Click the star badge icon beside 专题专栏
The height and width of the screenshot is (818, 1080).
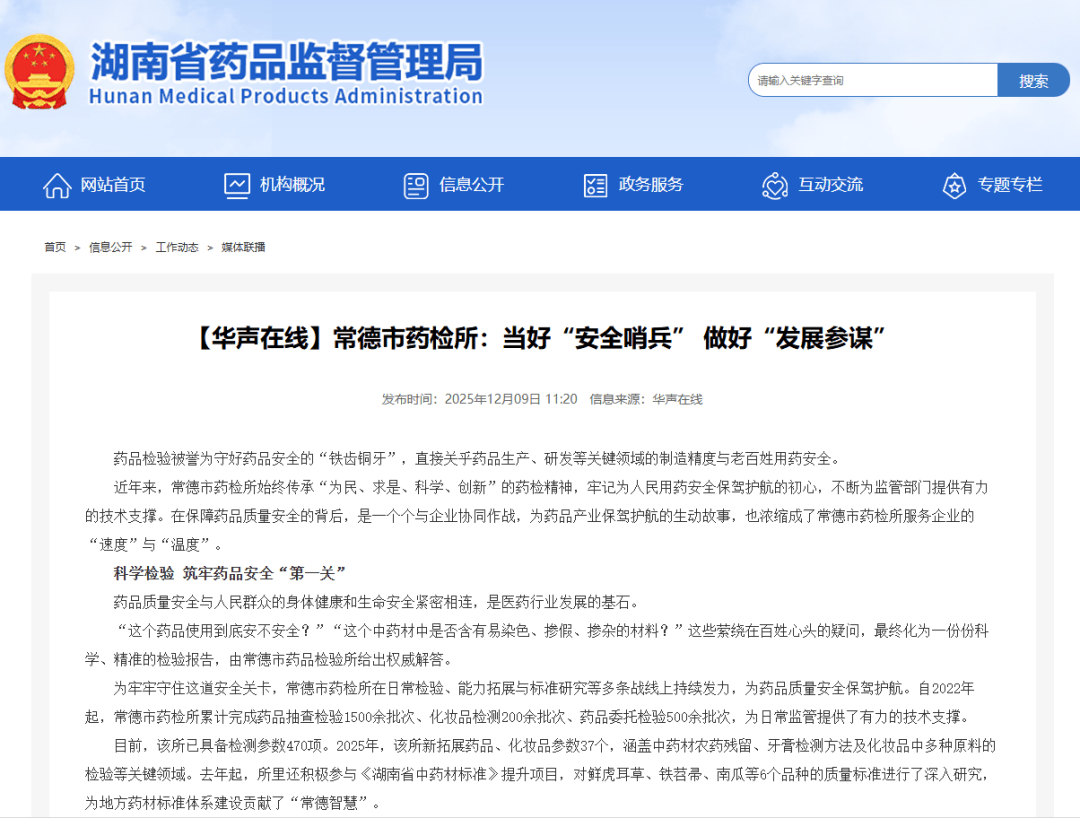pyautogui.click(x=954, y=185)
